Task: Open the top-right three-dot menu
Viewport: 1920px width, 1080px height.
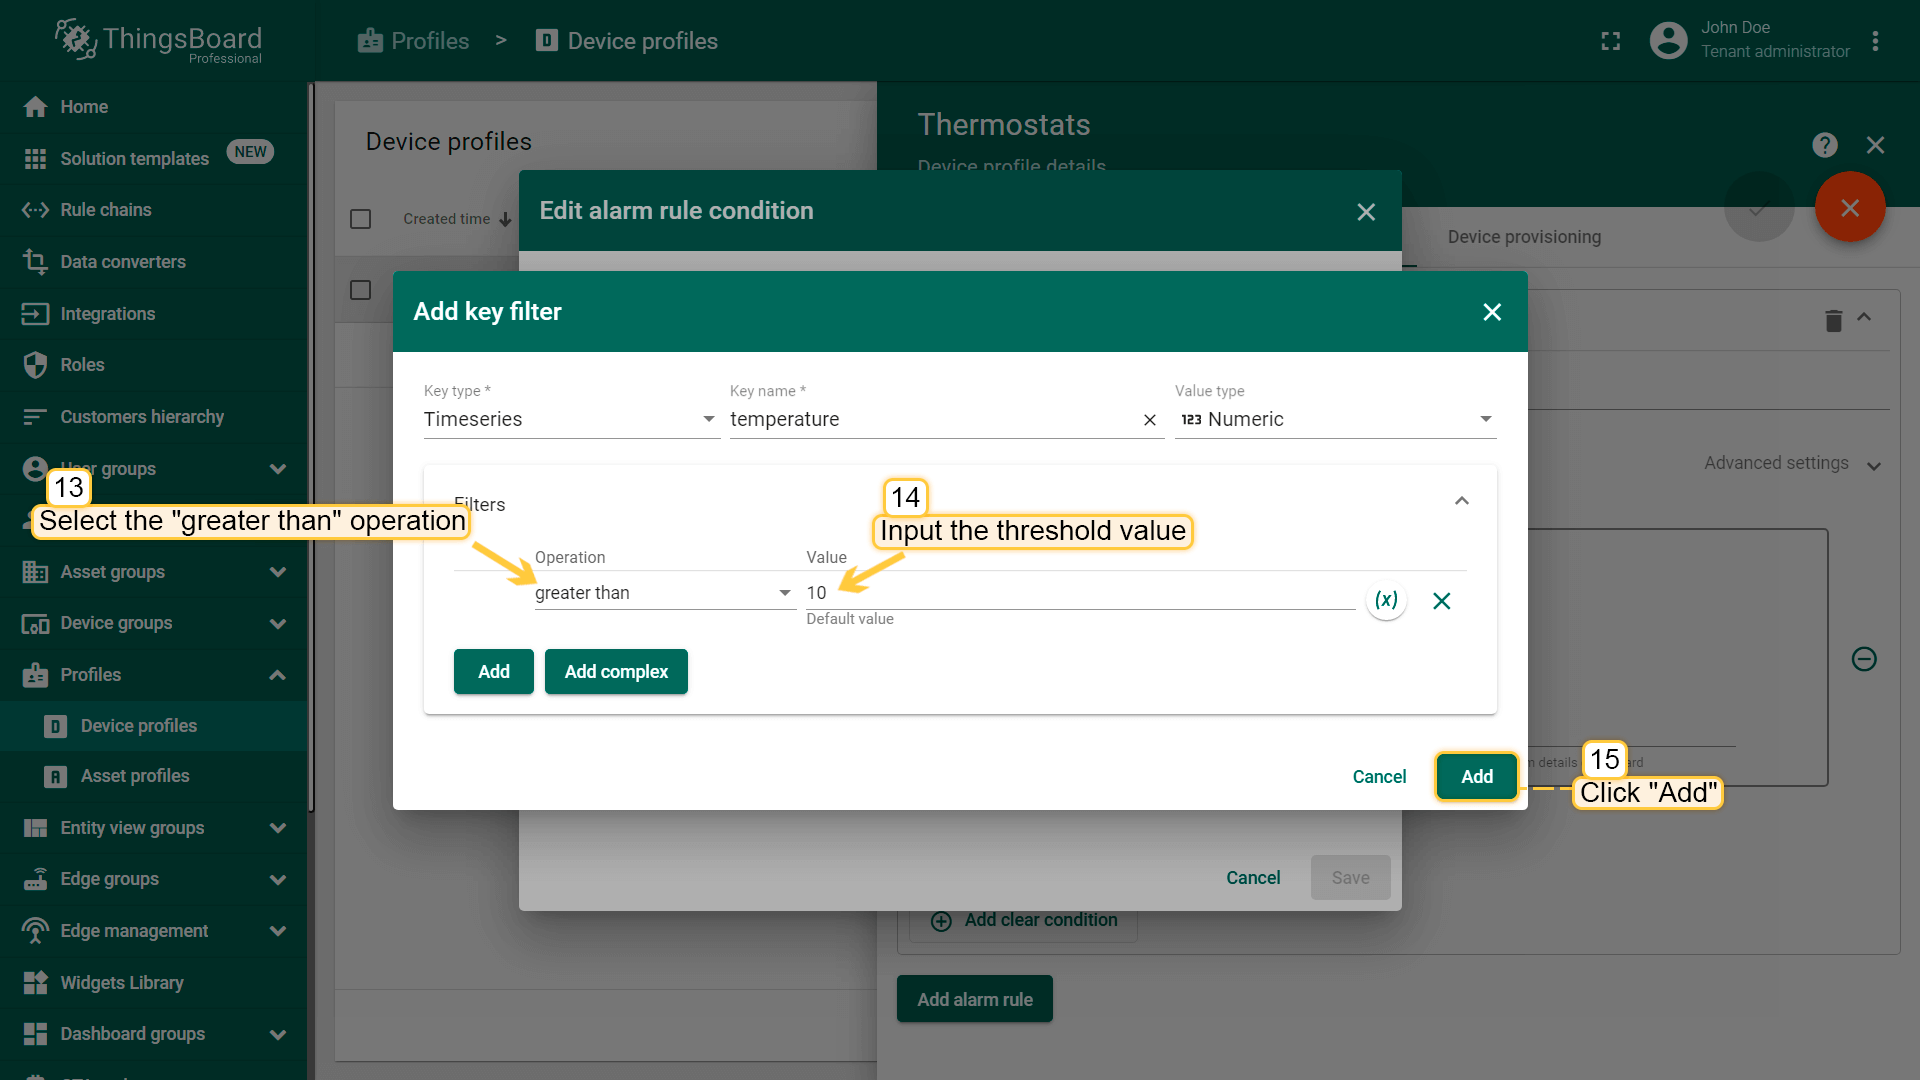Action: [x=1875, y=41]
